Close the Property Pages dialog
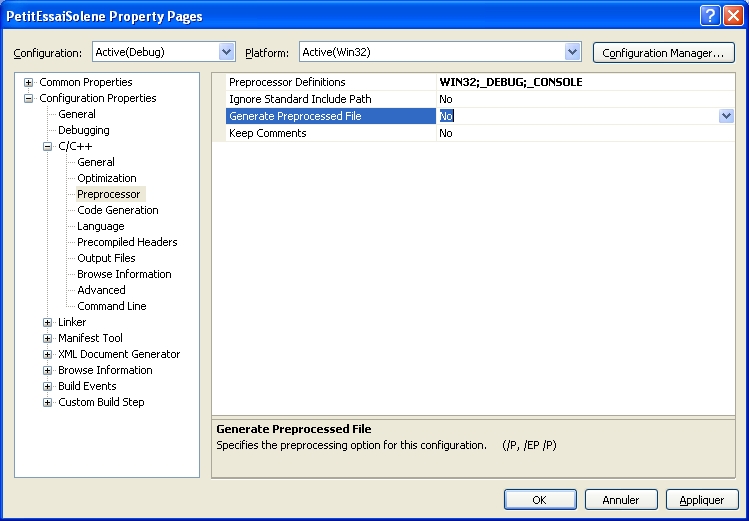The width and height of the screenshot is (749, 521). point(733,16)
